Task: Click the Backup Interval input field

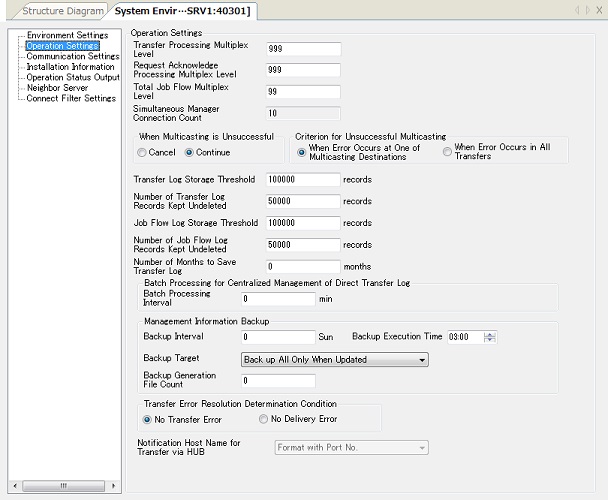Action: pos(278,337)
